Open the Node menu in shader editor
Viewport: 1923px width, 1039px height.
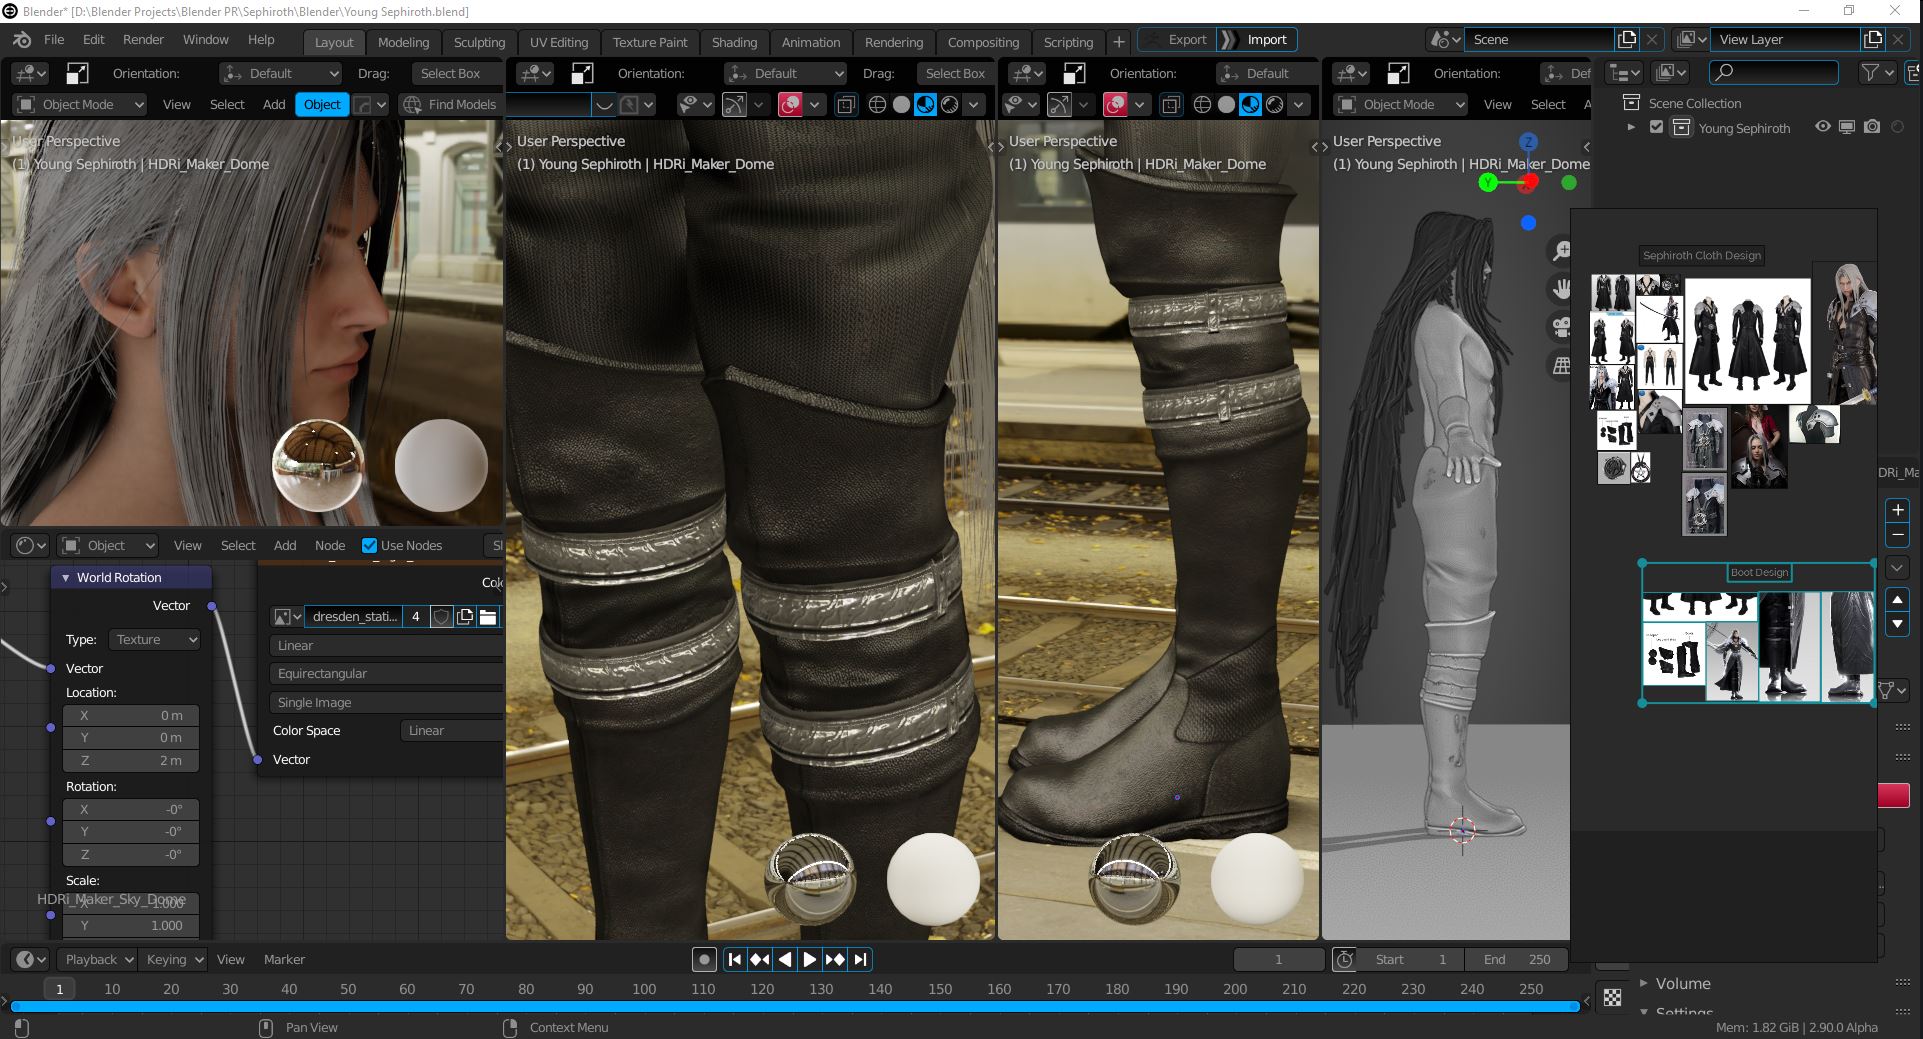coord(330,545)
